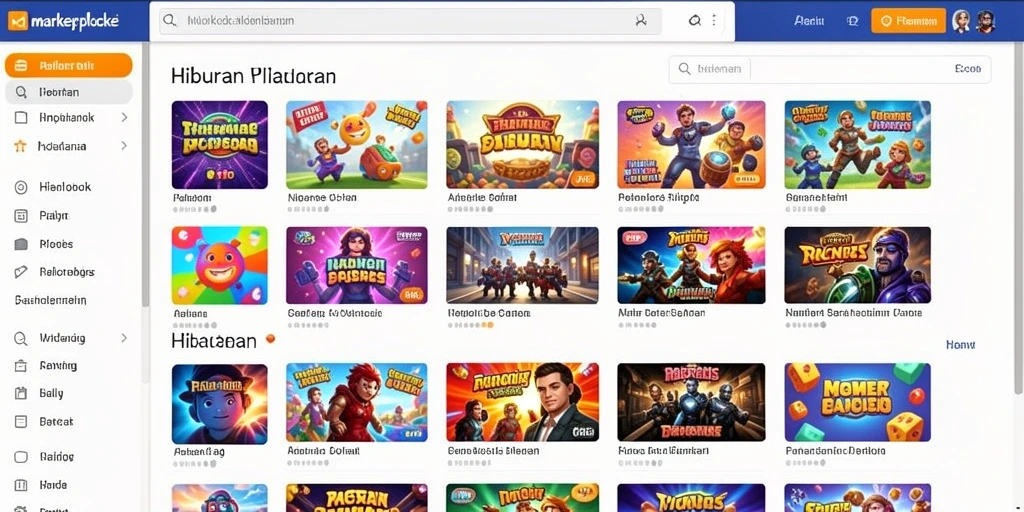This screenshot has width=1024, height=512.
Task: Click the document icon beside 'Betcat'
Action: pyautogui.click(x=21, y=422)
